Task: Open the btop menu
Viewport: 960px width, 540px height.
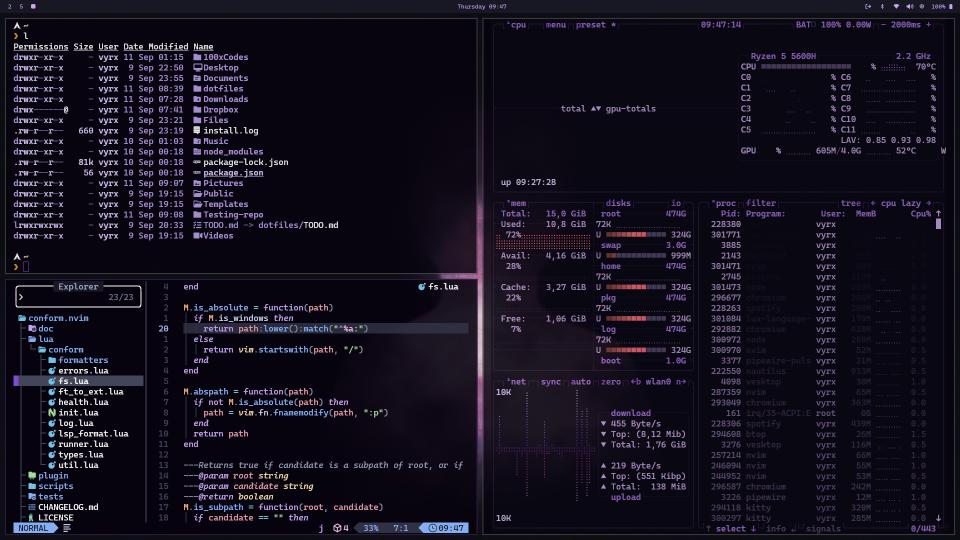Action: pos(555,25)
